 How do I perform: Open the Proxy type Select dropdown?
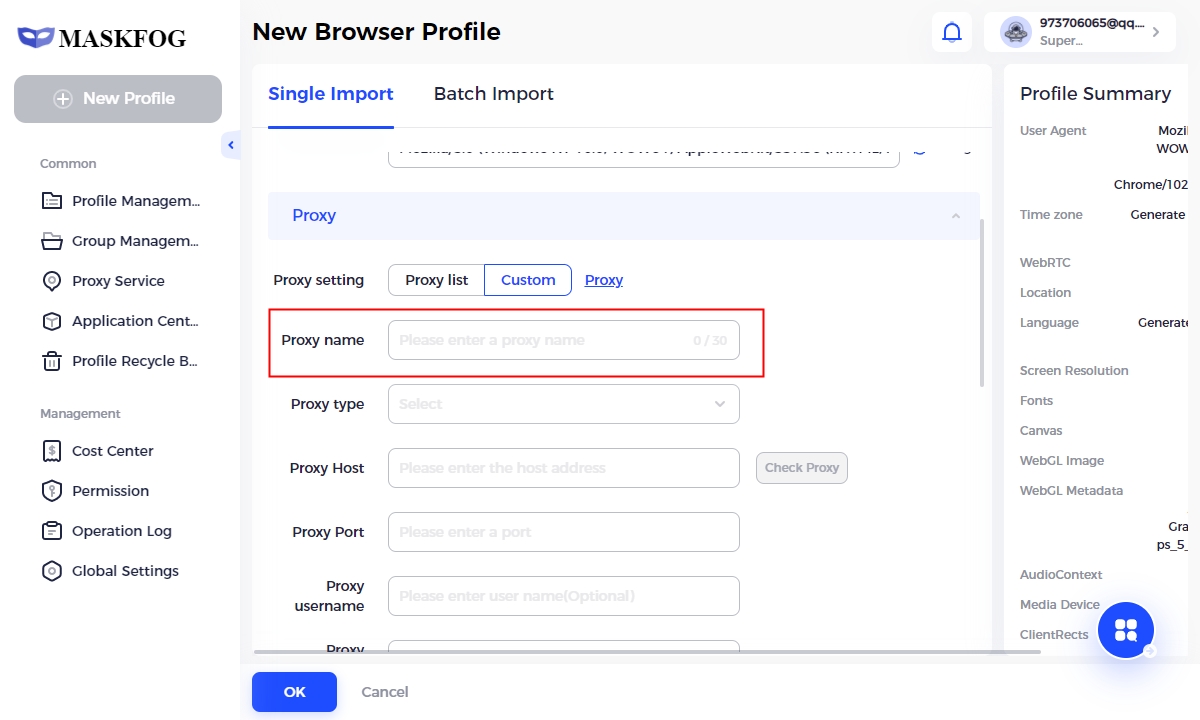coord(563,404)
